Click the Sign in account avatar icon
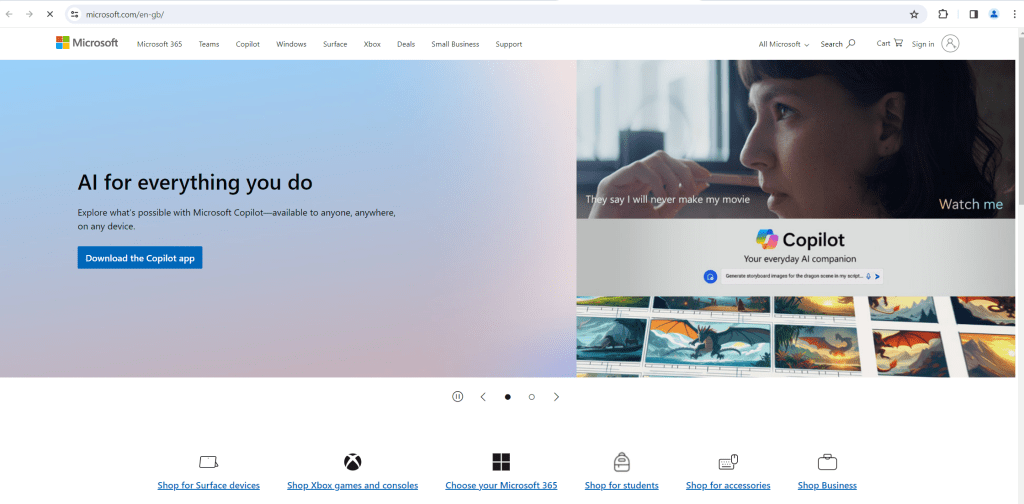This screenshot has width=1024, height=504. coord(950,43)
